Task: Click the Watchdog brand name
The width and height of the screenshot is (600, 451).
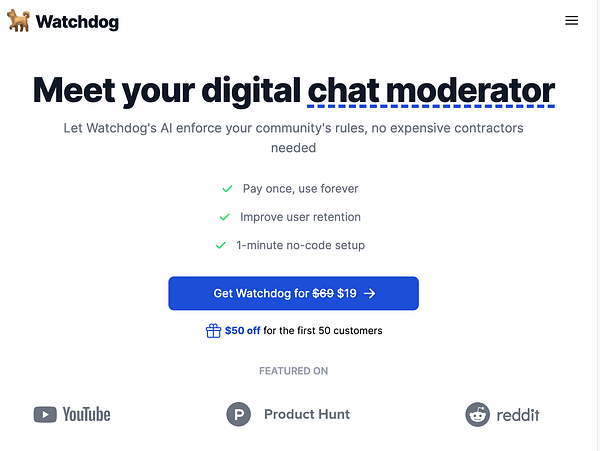Action: [77, 22]
